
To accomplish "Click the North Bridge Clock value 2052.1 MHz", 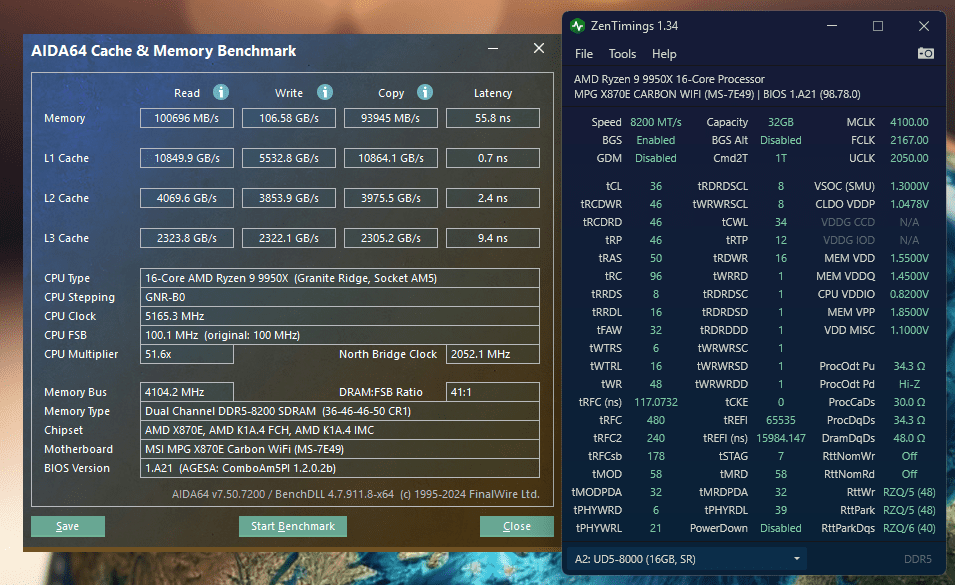I will [x=493, y=354].
